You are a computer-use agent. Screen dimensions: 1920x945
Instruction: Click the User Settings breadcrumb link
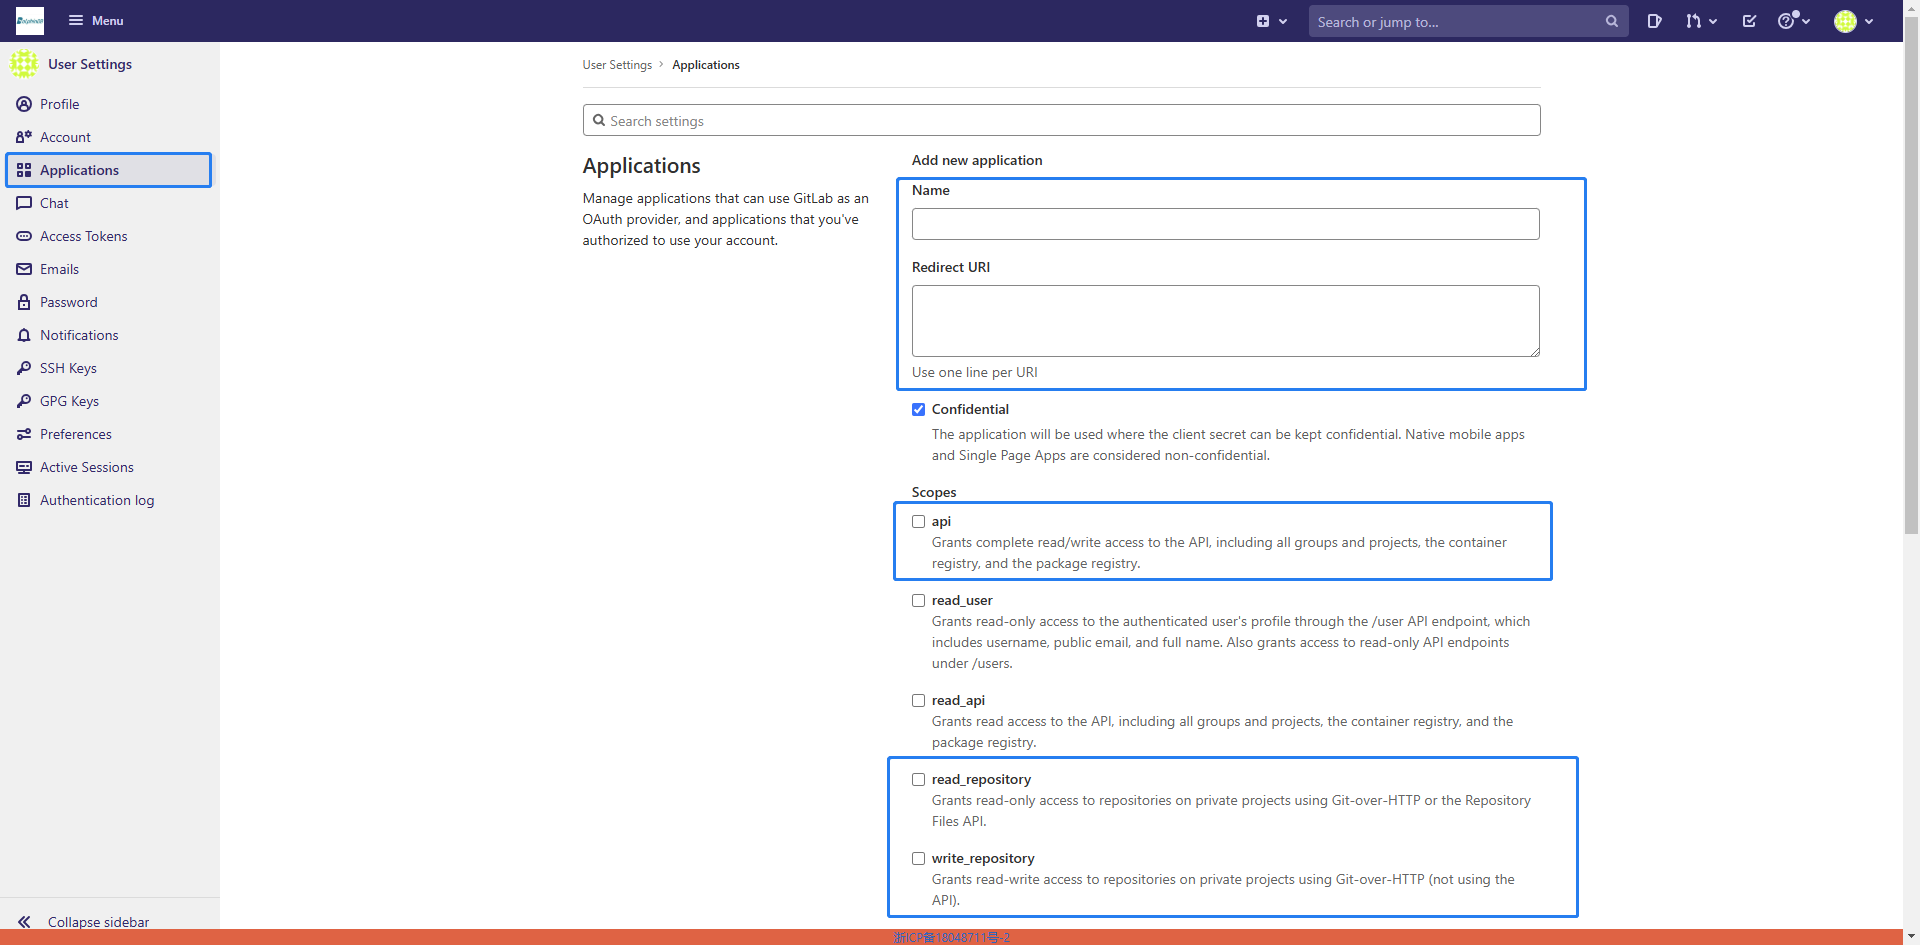[x=617, y=65]
